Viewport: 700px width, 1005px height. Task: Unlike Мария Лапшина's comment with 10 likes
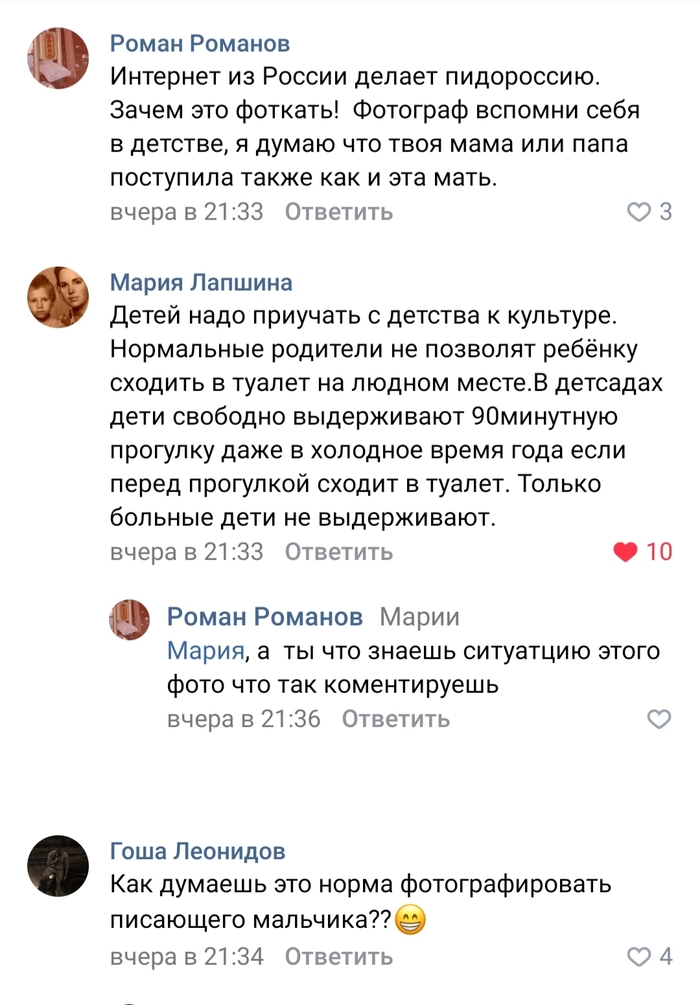625,551
